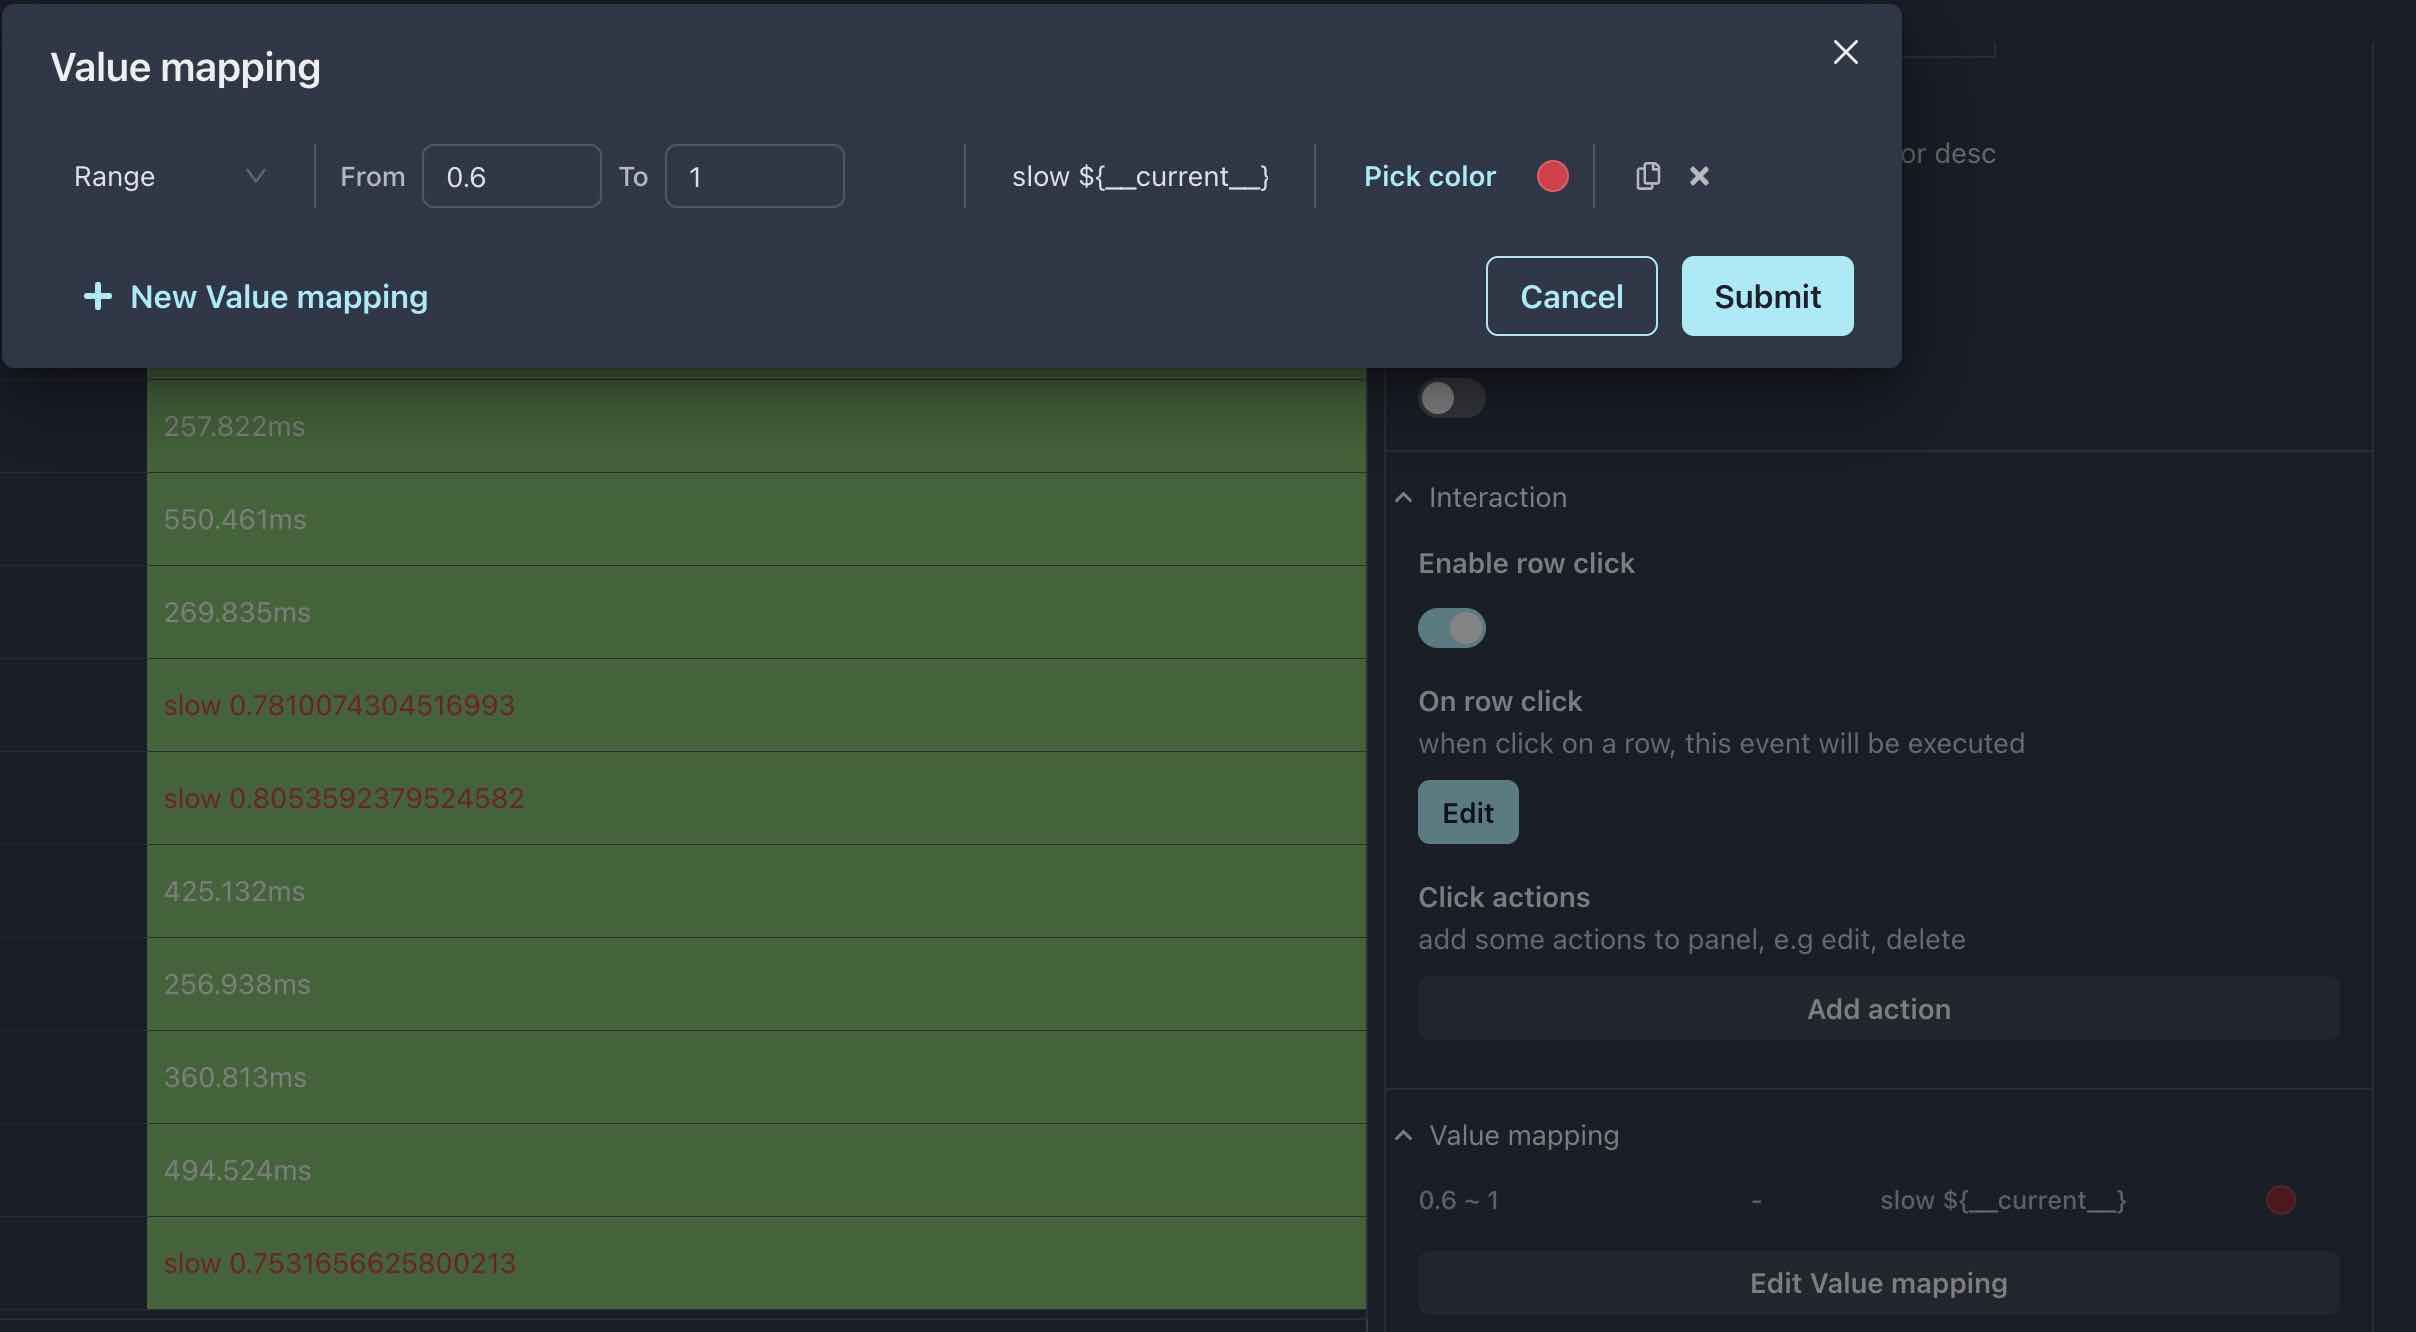Select the slow 0.7810074304516993 row
Screen dimensions: 2416x1332
[x=756, y=705]
